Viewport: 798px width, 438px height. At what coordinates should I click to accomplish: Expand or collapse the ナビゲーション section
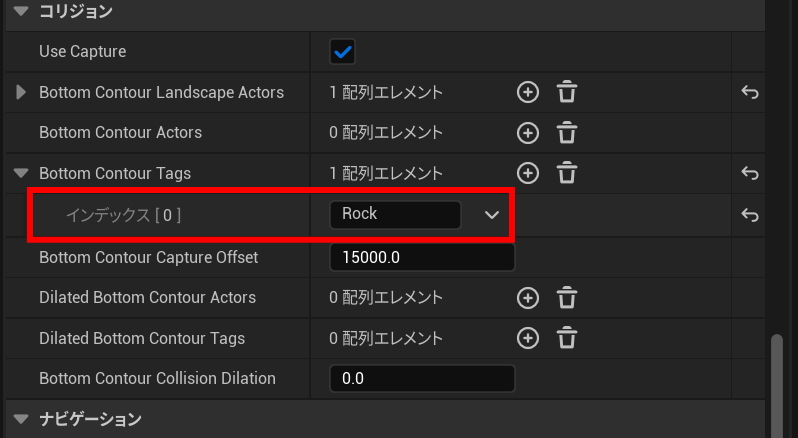(20, 419)
